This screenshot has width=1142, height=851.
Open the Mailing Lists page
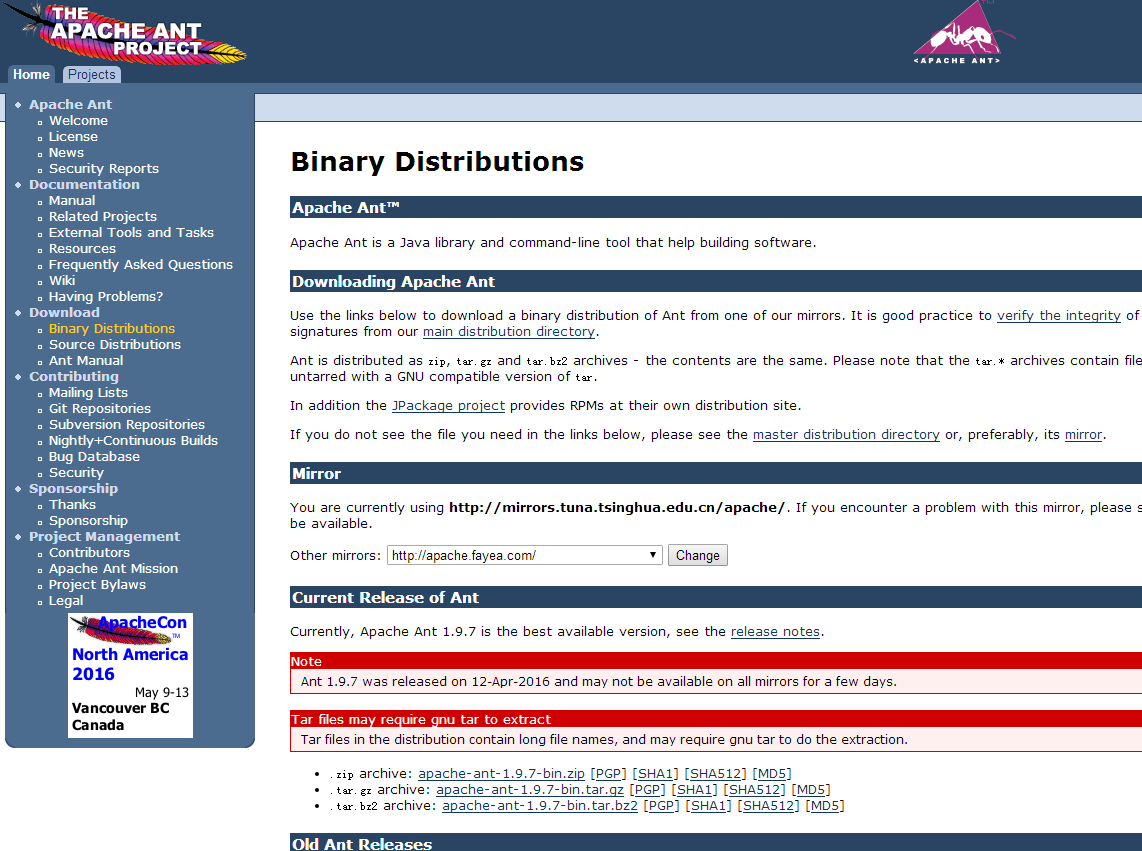(x=88, y=393)
